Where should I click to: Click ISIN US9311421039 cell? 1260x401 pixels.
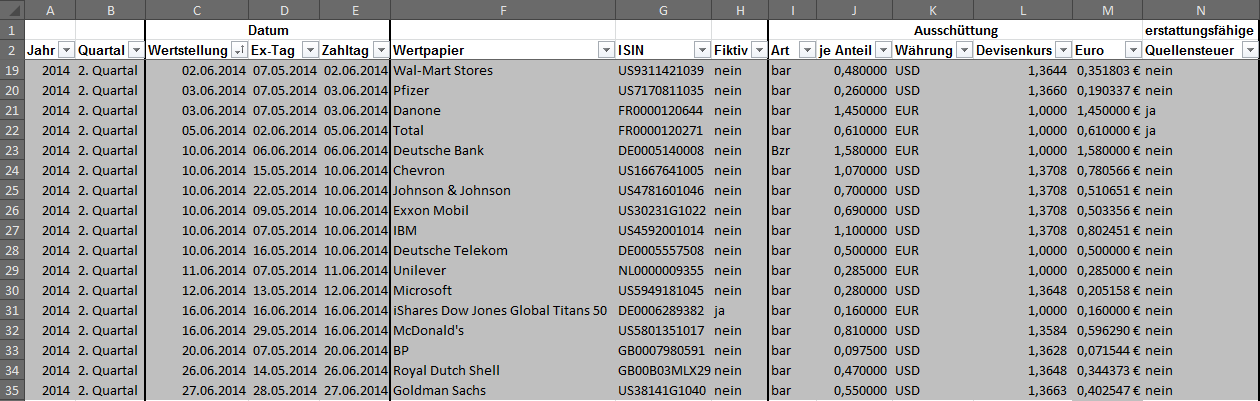coord(663,70)
